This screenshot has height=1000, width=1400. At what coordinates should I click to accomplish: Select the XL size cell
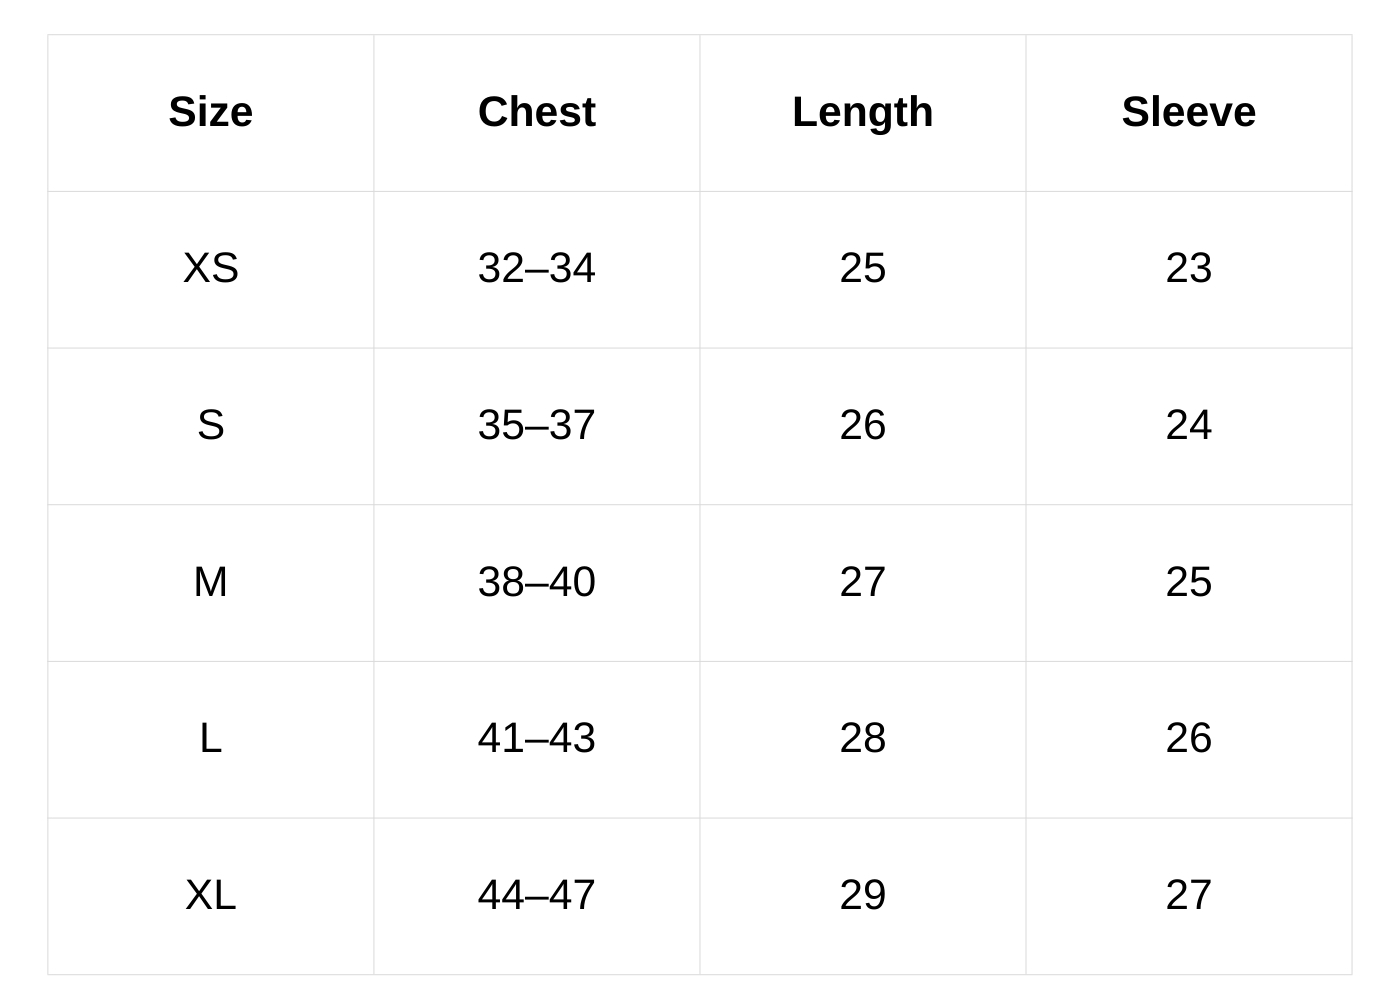click(x=210, y=895)
